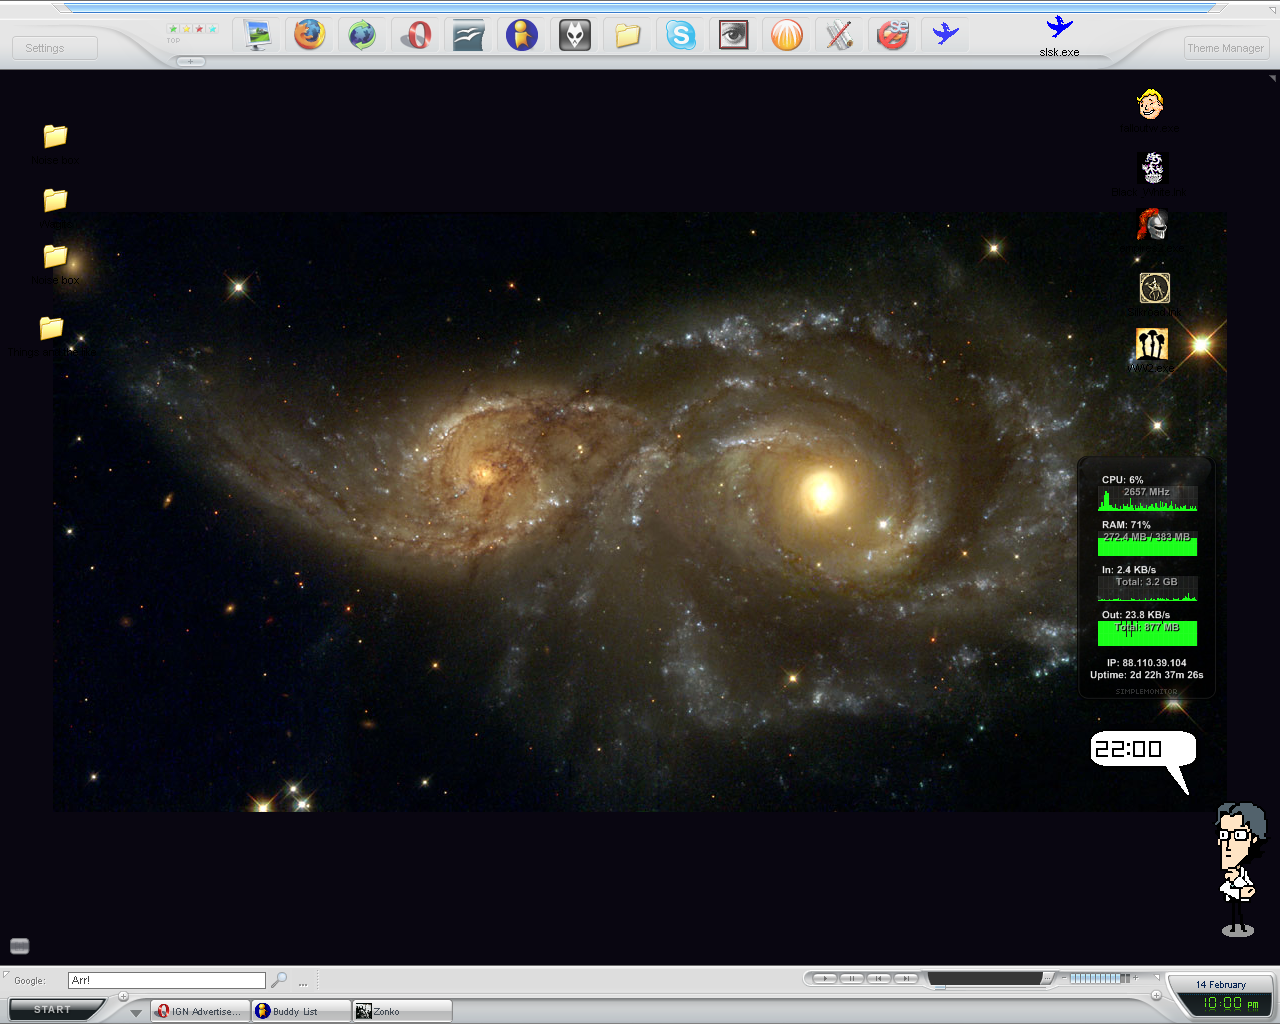Open the knight helmet desktop icon
Screen dimensions: 1280x1024
tap(1152, 225)
